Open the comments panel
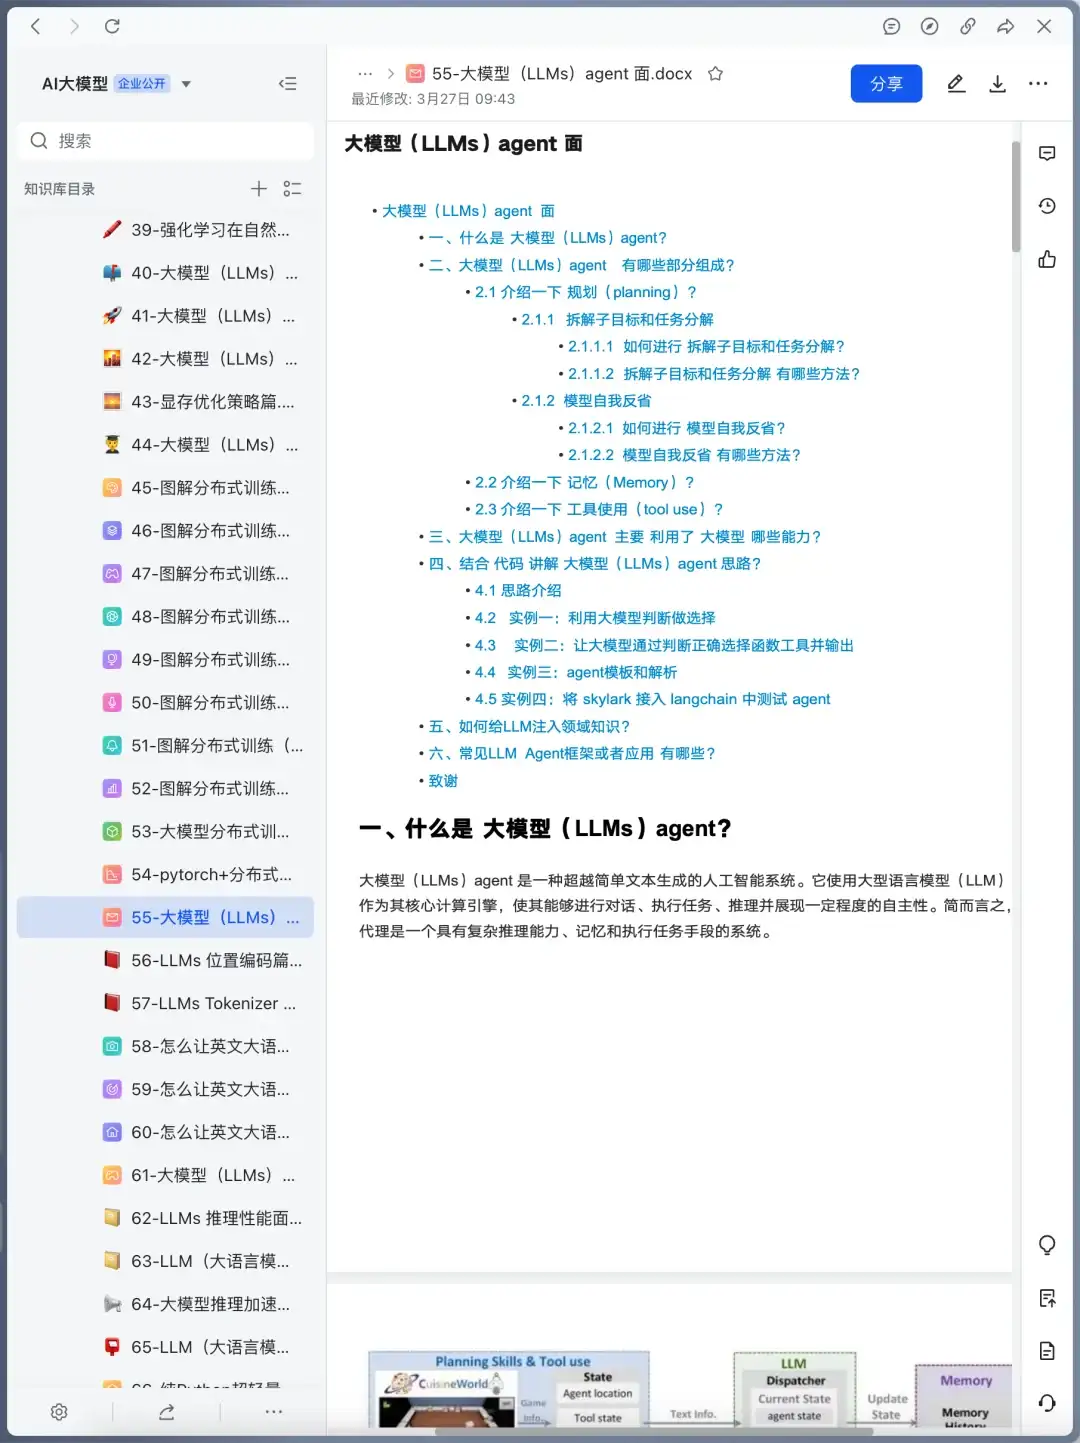 1046,153
